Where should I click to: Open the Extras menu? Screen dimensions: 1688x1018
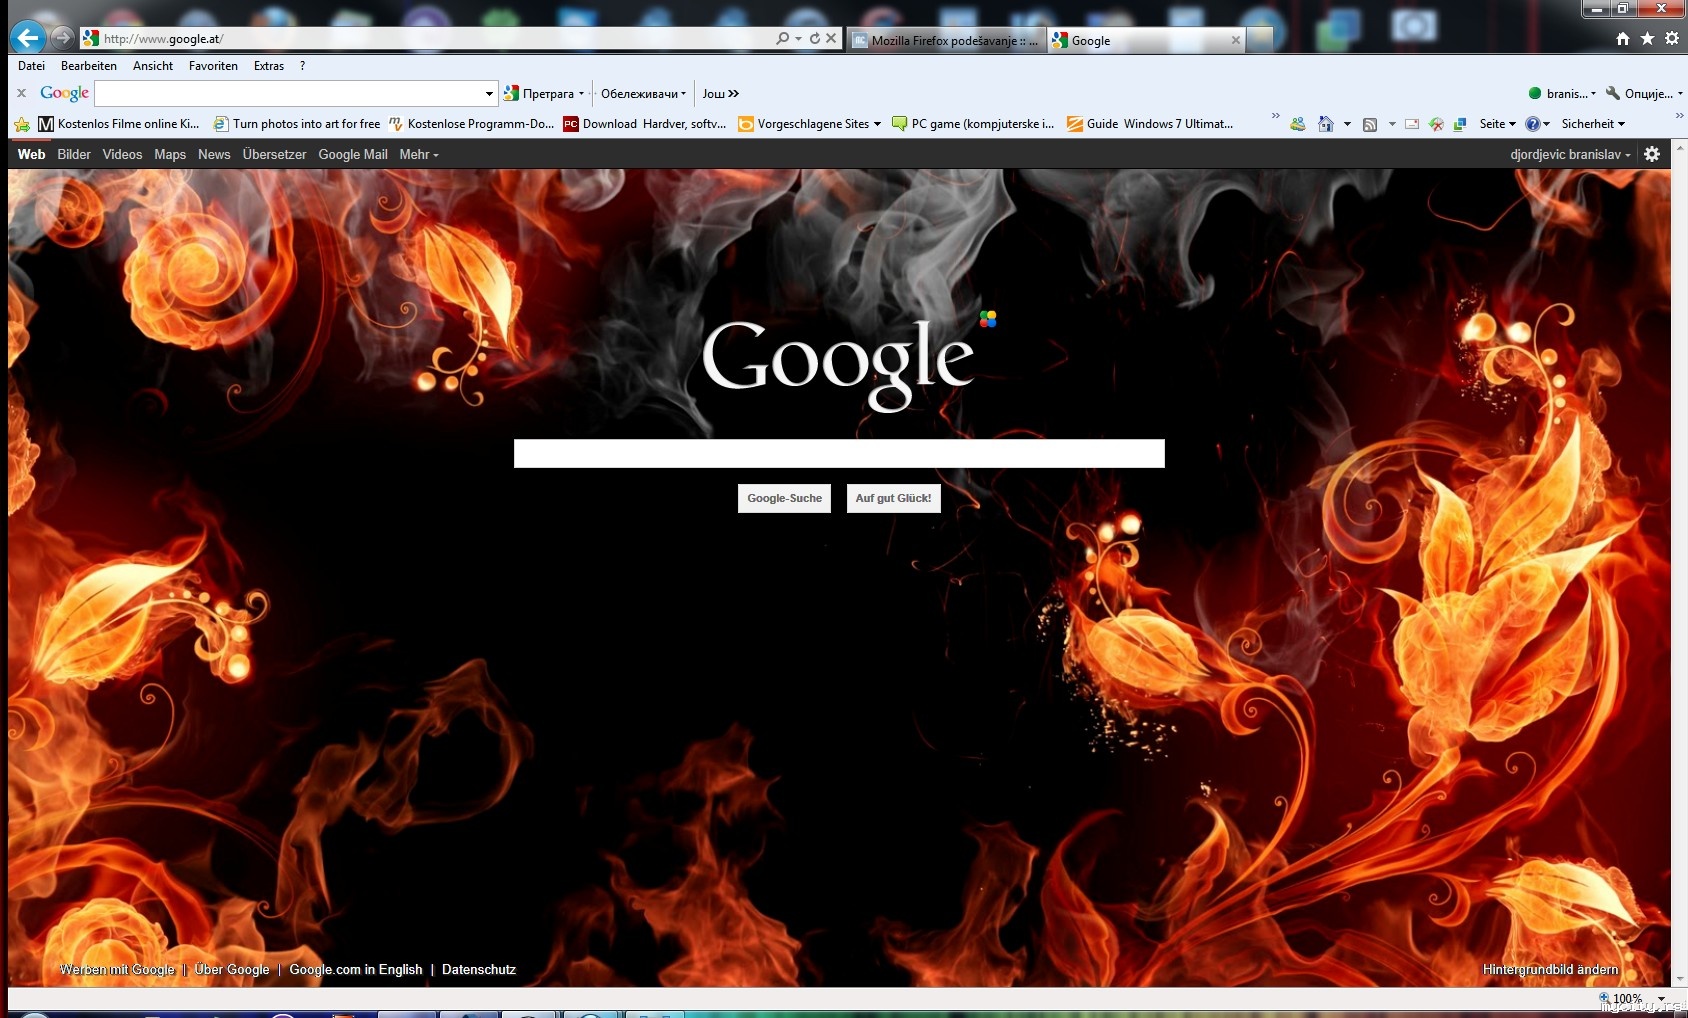pyautogui.click(x=269, y=66)
